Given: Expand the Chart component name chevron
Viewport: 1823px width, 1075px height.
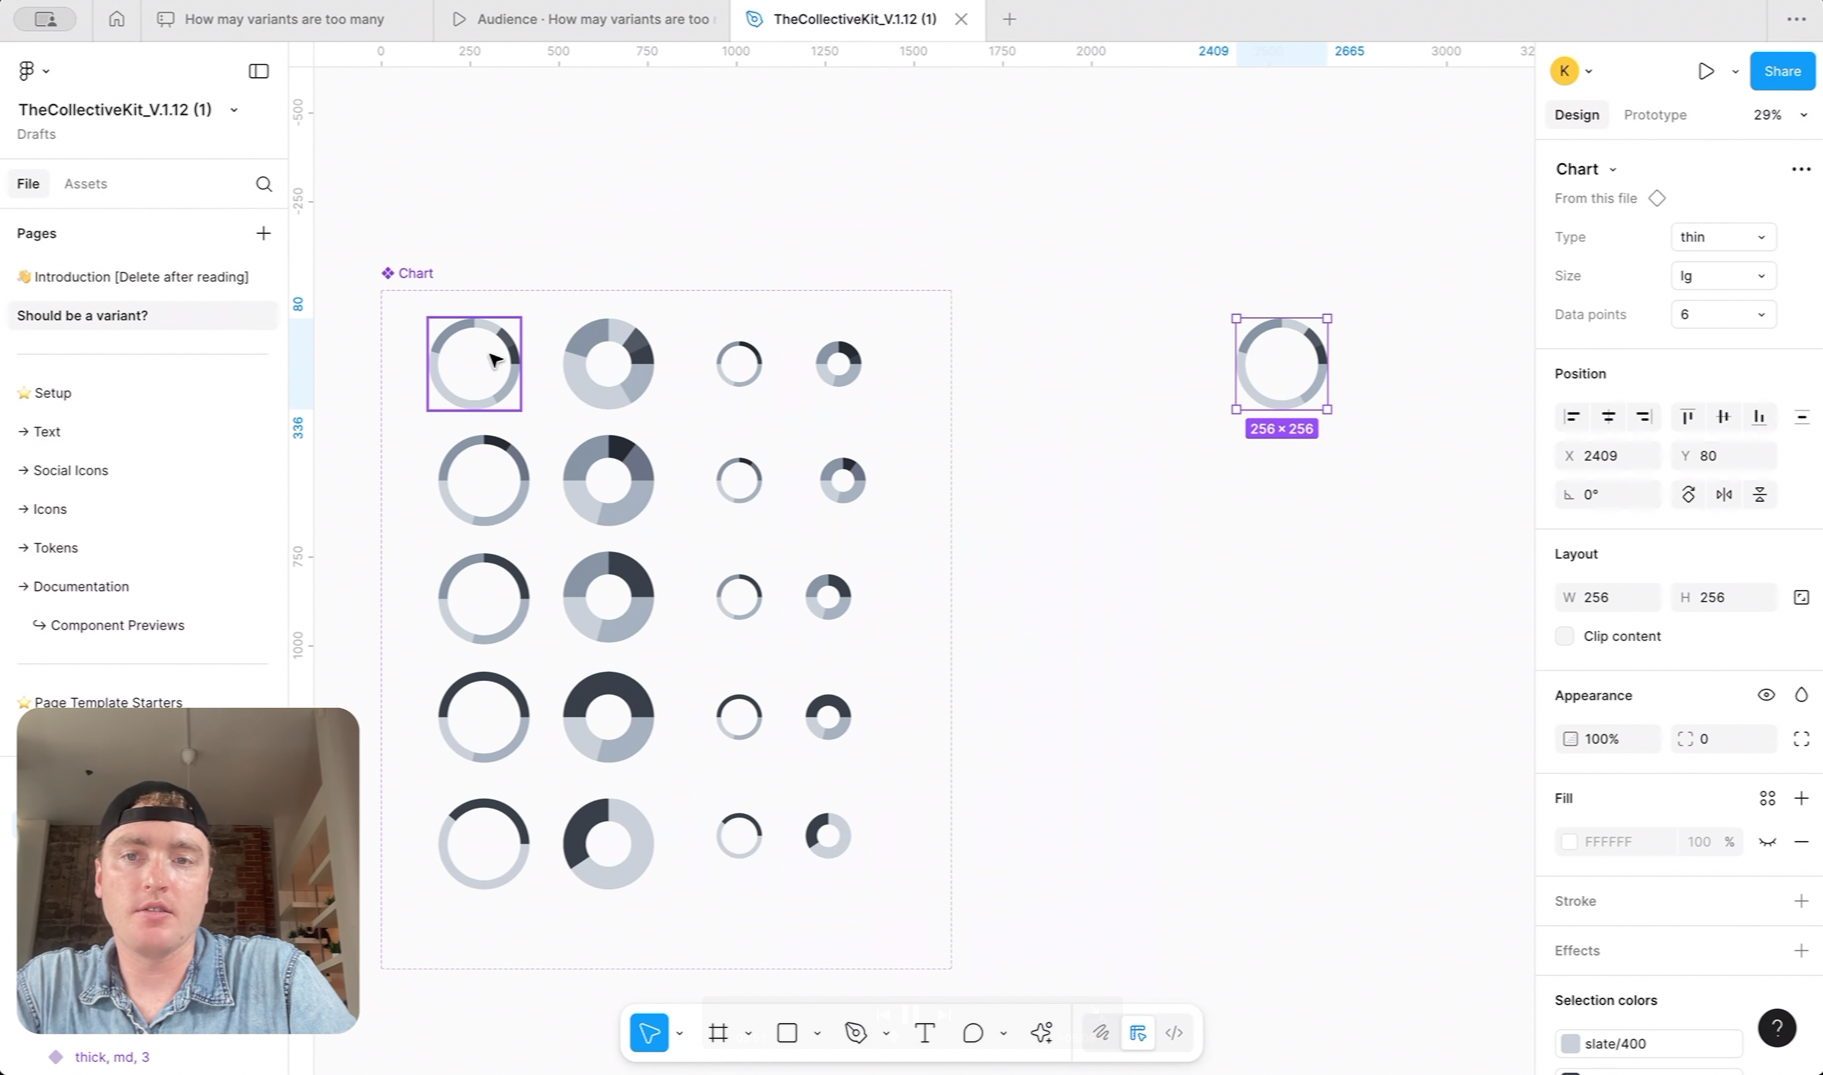Looking at the screenshot, I should (x=1613, y=170).
